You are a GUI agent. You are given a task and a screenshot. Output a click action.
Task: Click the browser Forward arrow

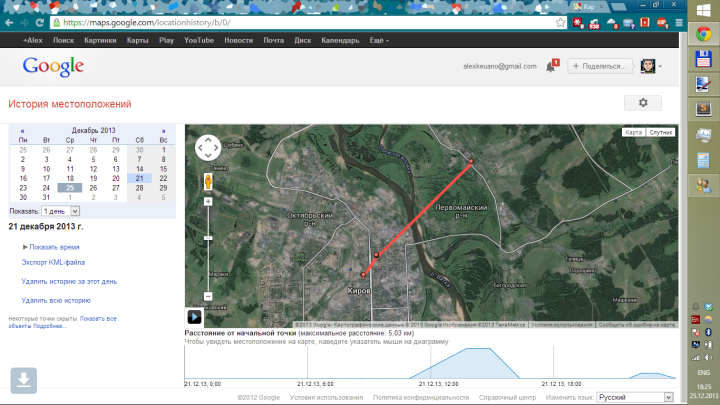25,22
